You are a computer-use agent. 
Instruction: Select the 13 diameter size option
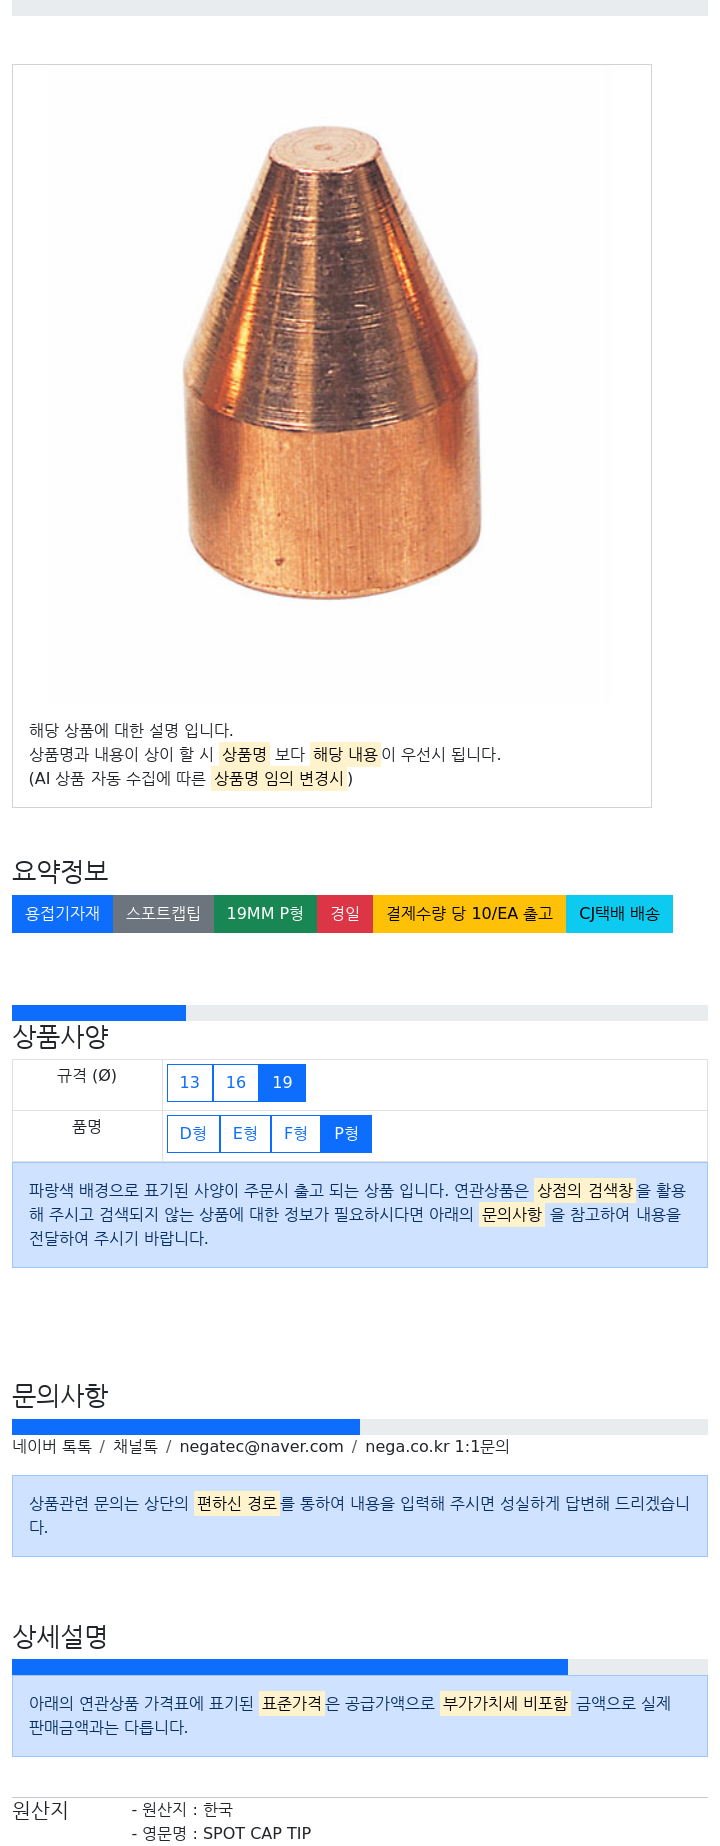tap(190, 1082)
